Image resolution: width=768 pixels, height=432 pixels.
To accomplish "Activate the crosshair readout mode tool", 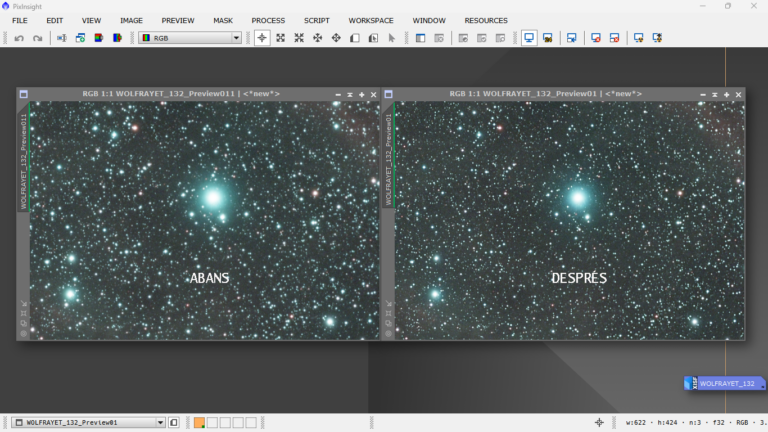I will [x=262, y=38].
